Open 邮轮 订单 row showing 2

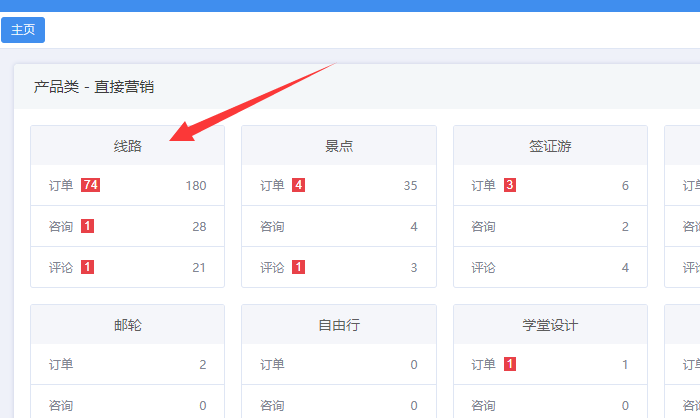[x=127, y=365]
